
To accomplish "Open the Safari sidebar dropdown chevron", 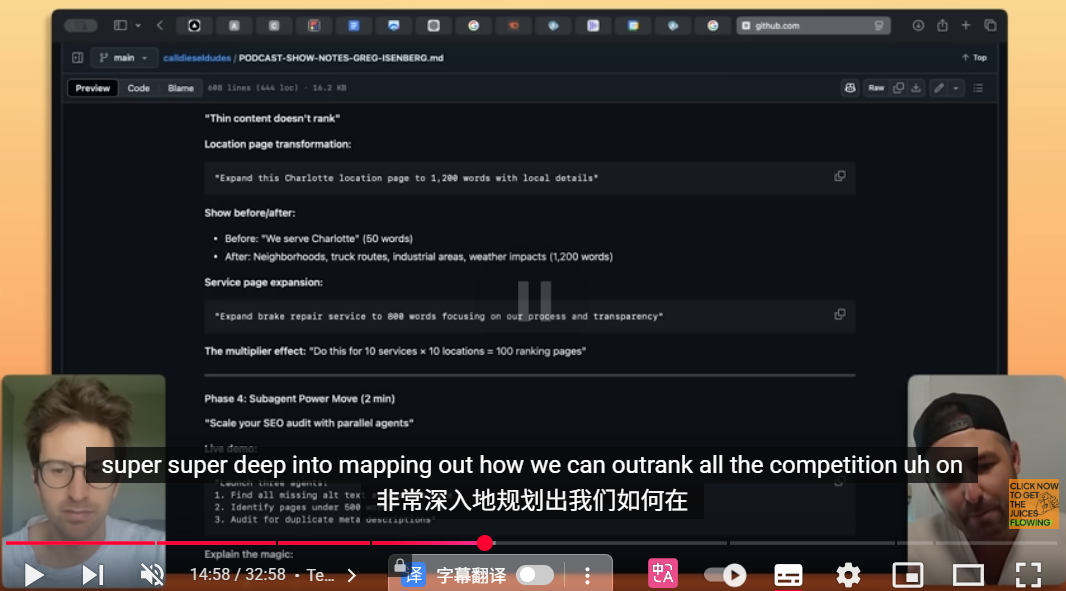I will [138, 25].
